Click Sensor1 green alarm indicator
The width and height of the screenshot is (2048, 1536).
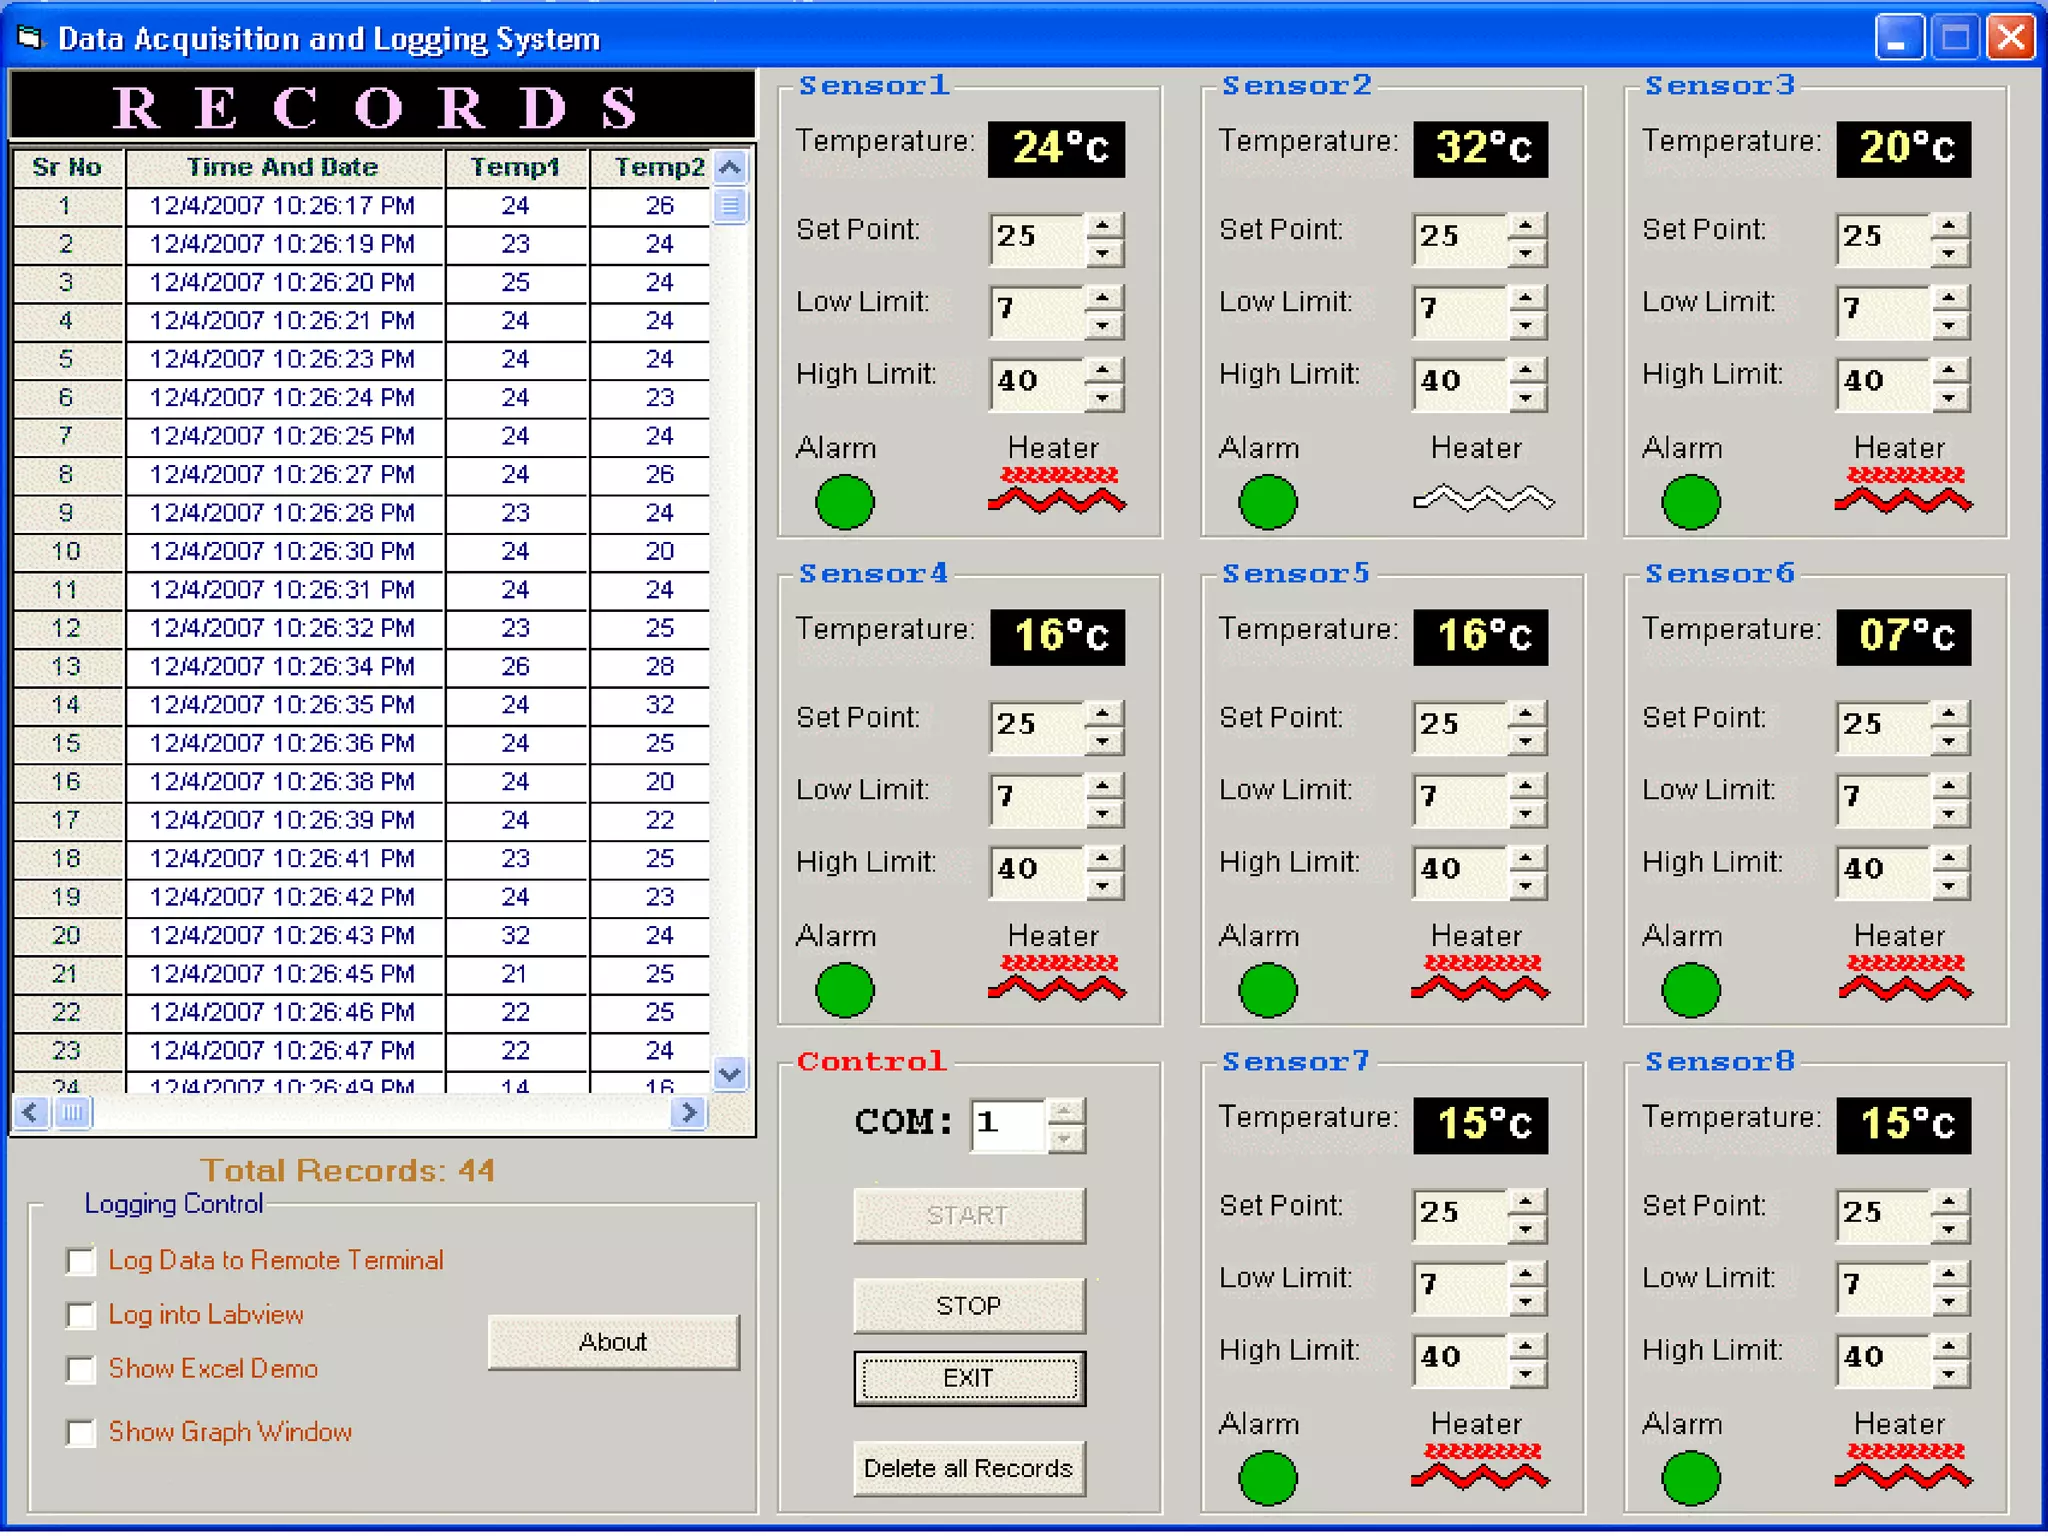[x=844, y=502]
